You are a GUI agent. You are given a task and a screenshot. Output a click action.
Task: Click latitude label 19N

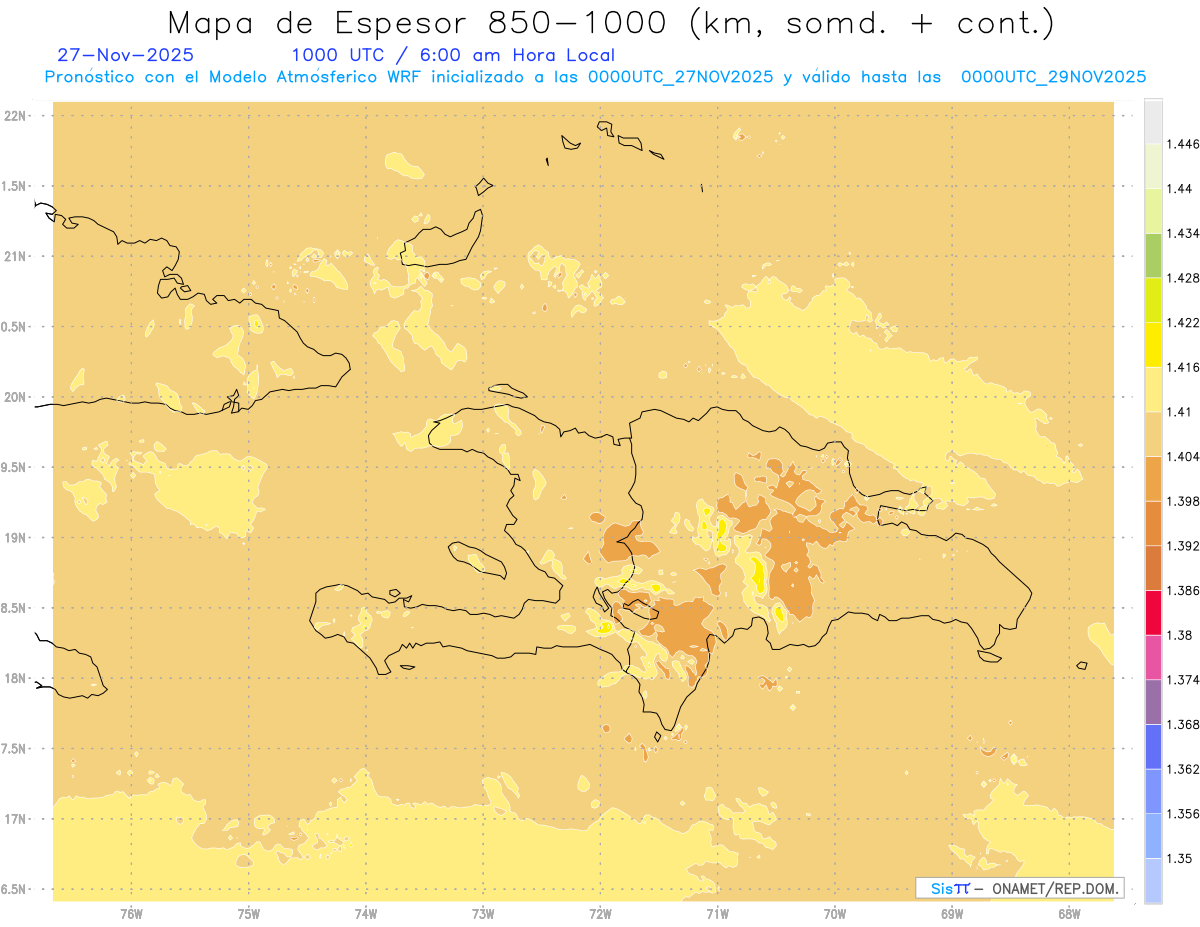click(16, 538)
